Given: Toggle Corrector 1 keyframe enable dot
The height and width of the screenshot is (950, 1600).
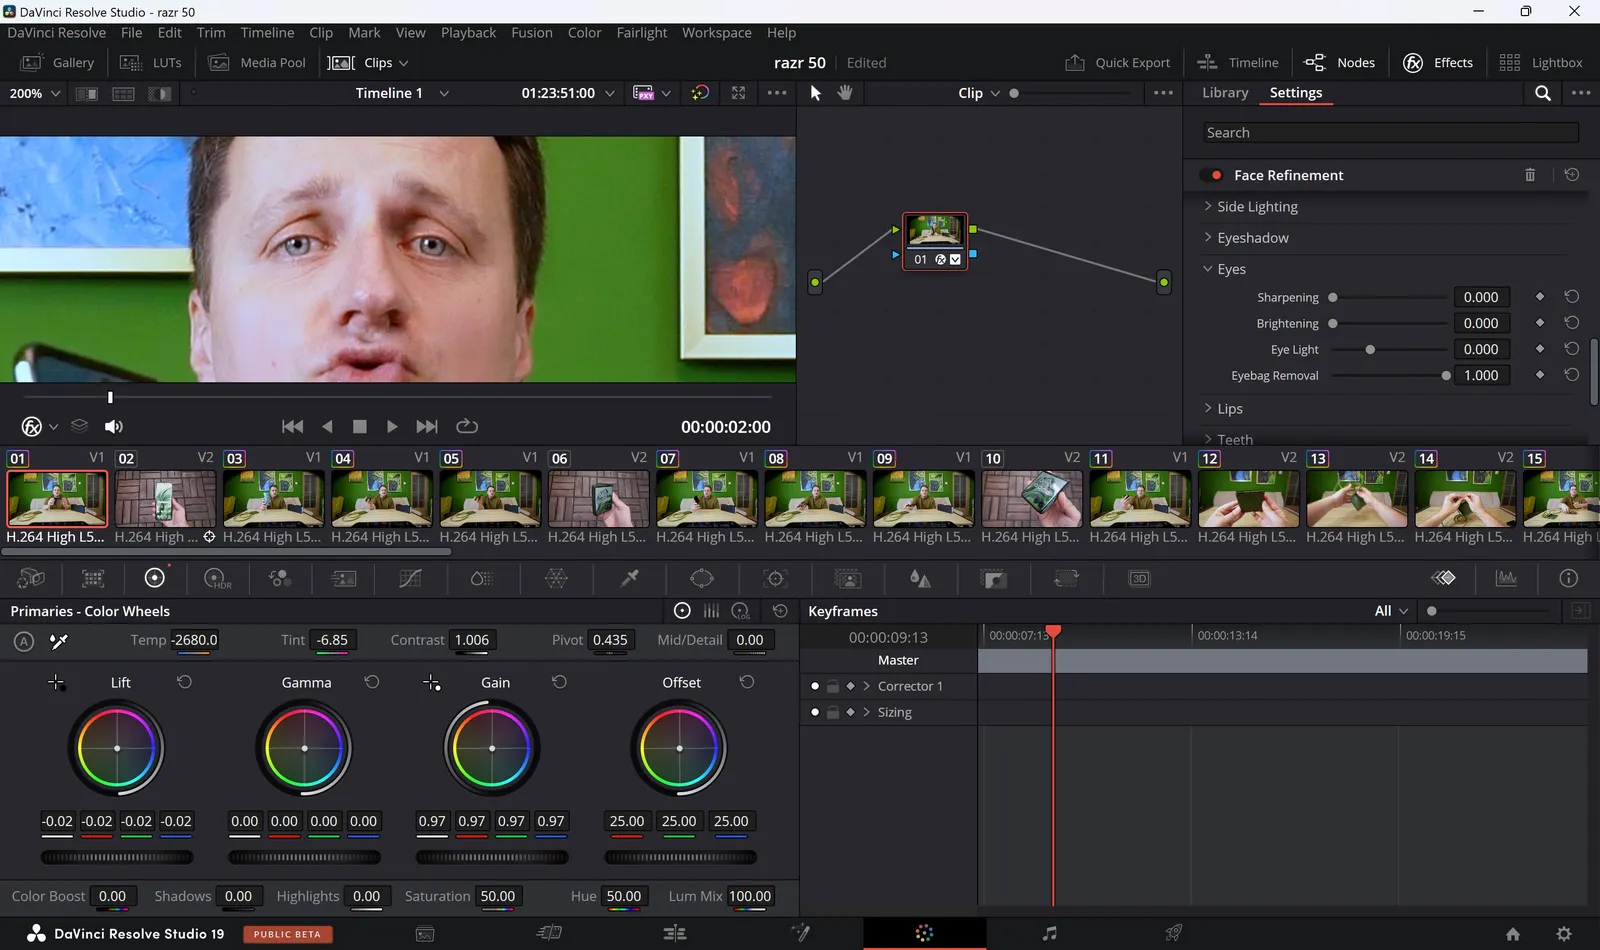Looking at the screenshot, I should (815, 686).
